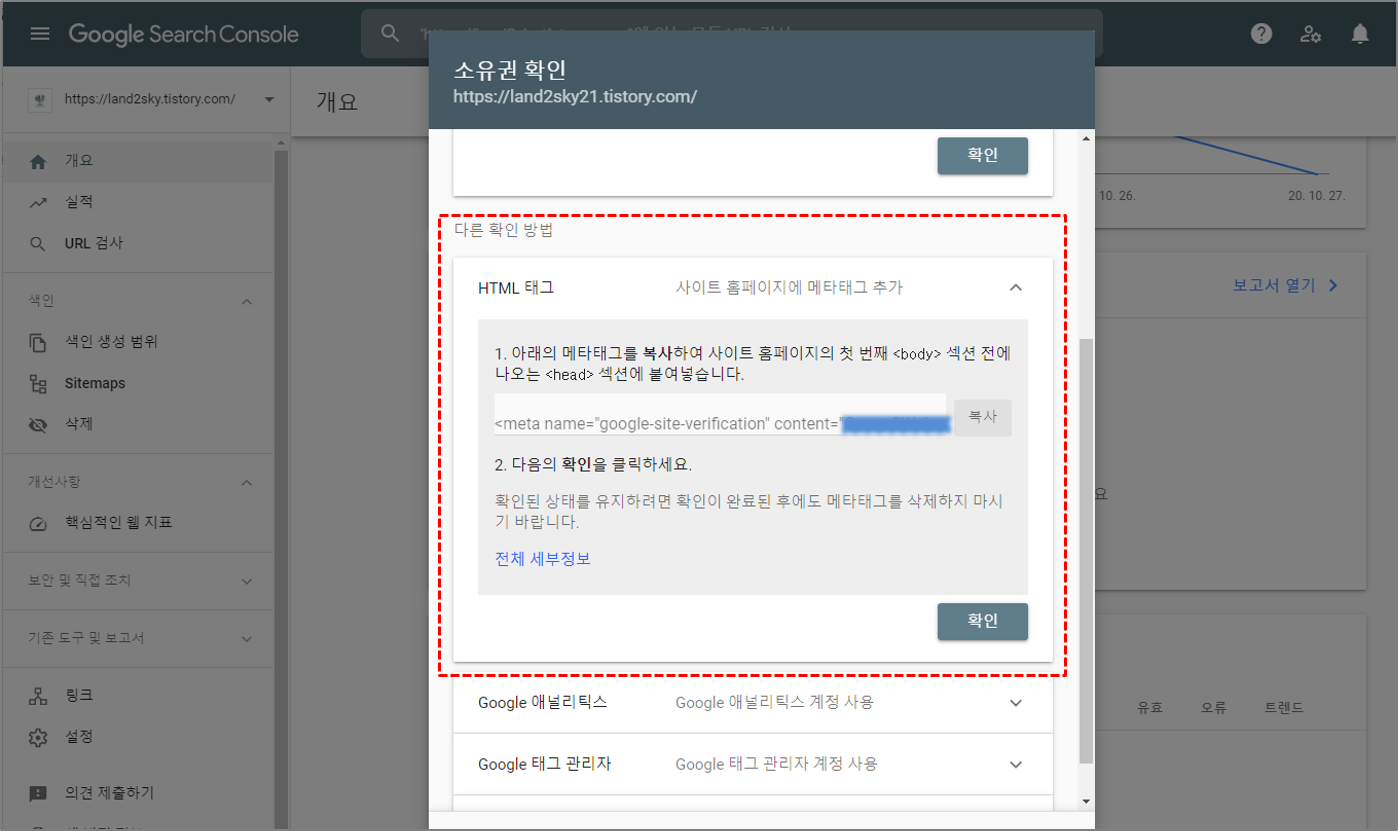Open the notifications bell
Image resolution: width=1398 pixels, height=831 pixels.
[x=1360, y=34]
